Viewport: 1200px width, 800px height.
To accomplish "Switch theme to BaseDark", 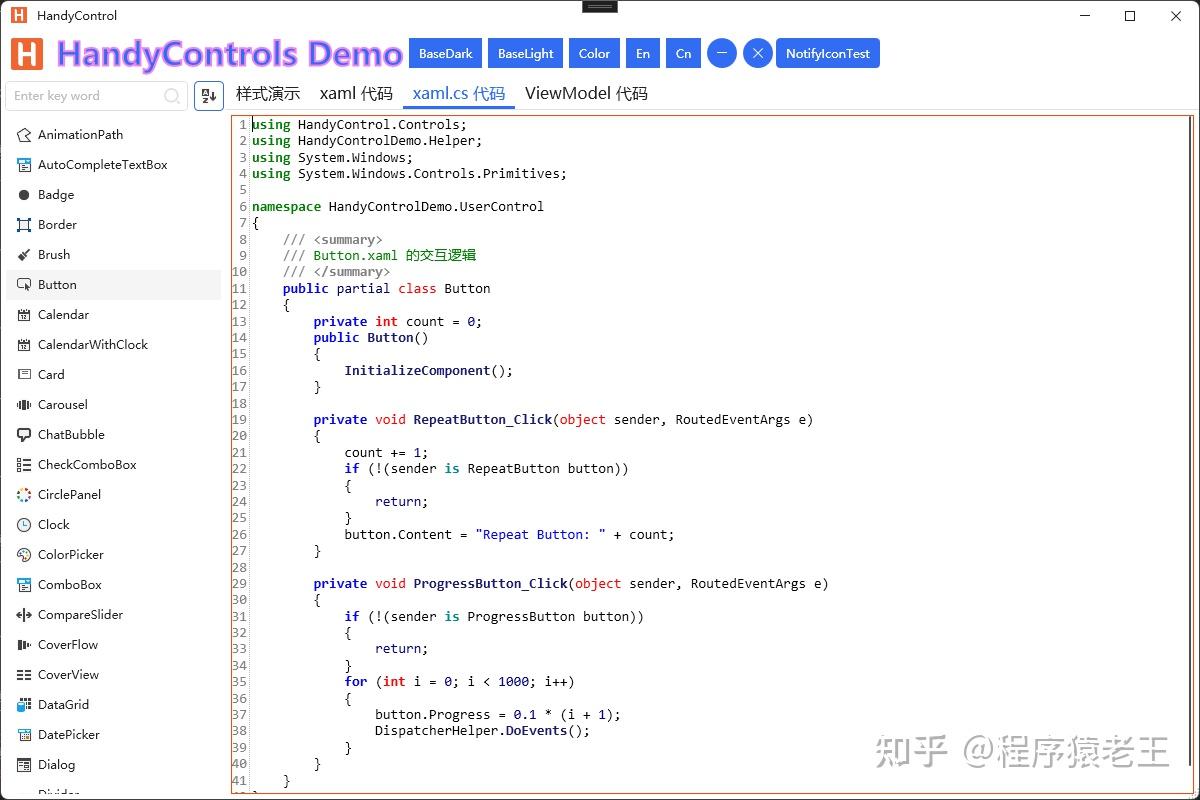I will pyautogui.click(x=445, y=53).
